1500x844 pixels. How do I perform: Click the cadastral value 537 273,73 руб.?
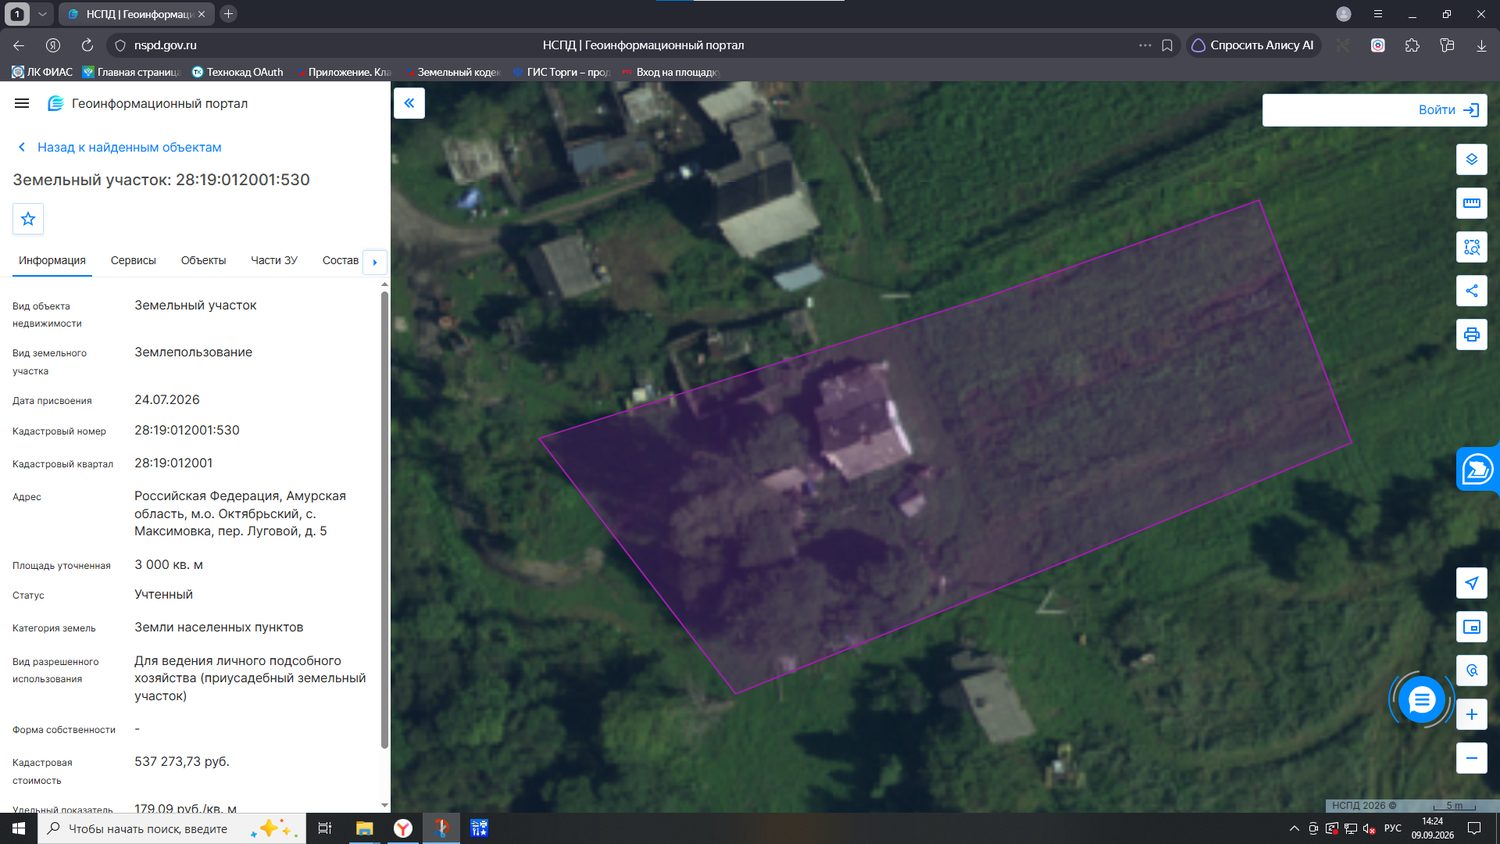(x=182, y=761)
